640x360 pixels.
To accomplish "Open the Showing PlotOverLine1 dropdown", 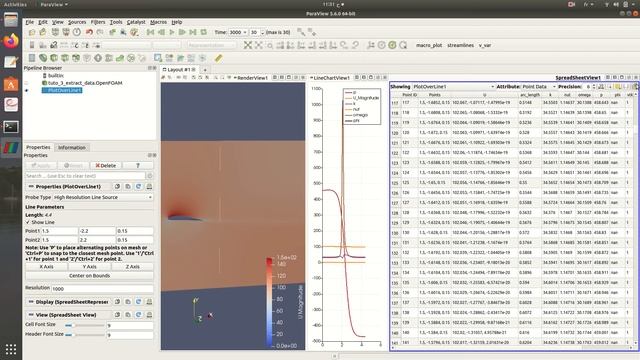I will click(453, 87).
